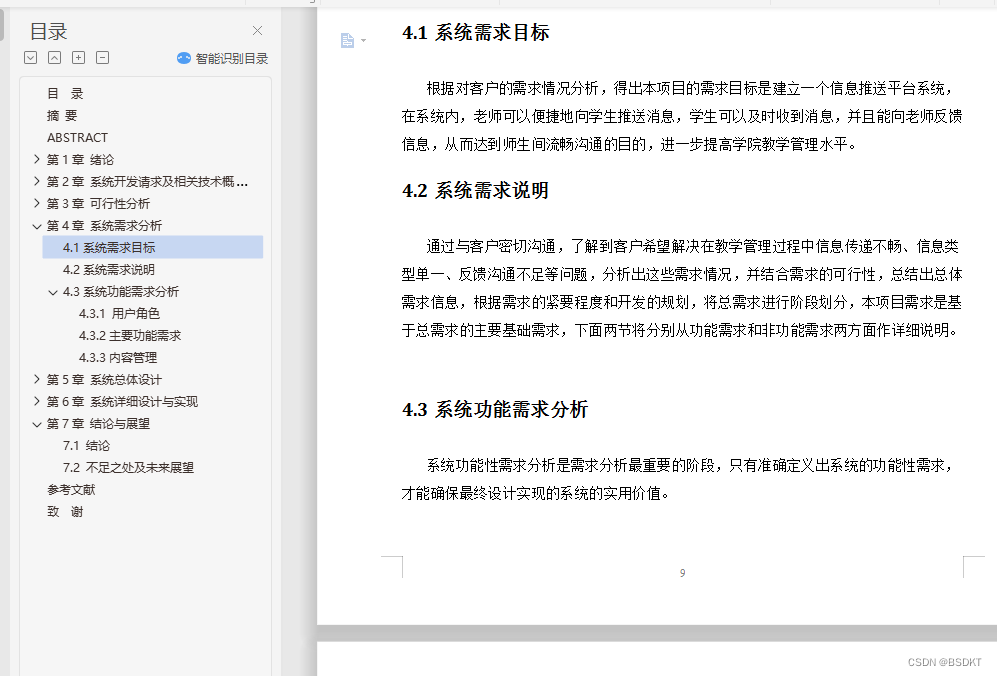The width and height of the screenshot is (997, 676).
Task: Click heading 4.3 系统功能需求分析 in document
Action: click(x=495, y=409)
